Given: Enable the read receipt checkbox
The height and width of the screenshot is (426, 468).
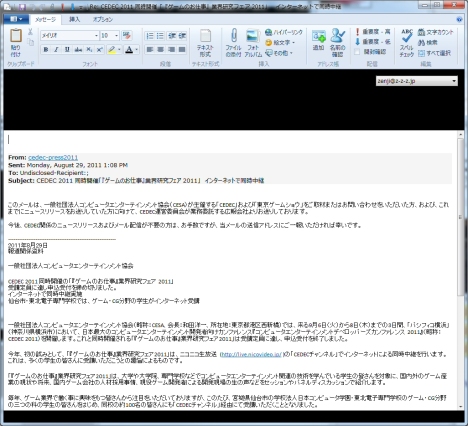Looking at the screenshot, I should pos(357,52).
